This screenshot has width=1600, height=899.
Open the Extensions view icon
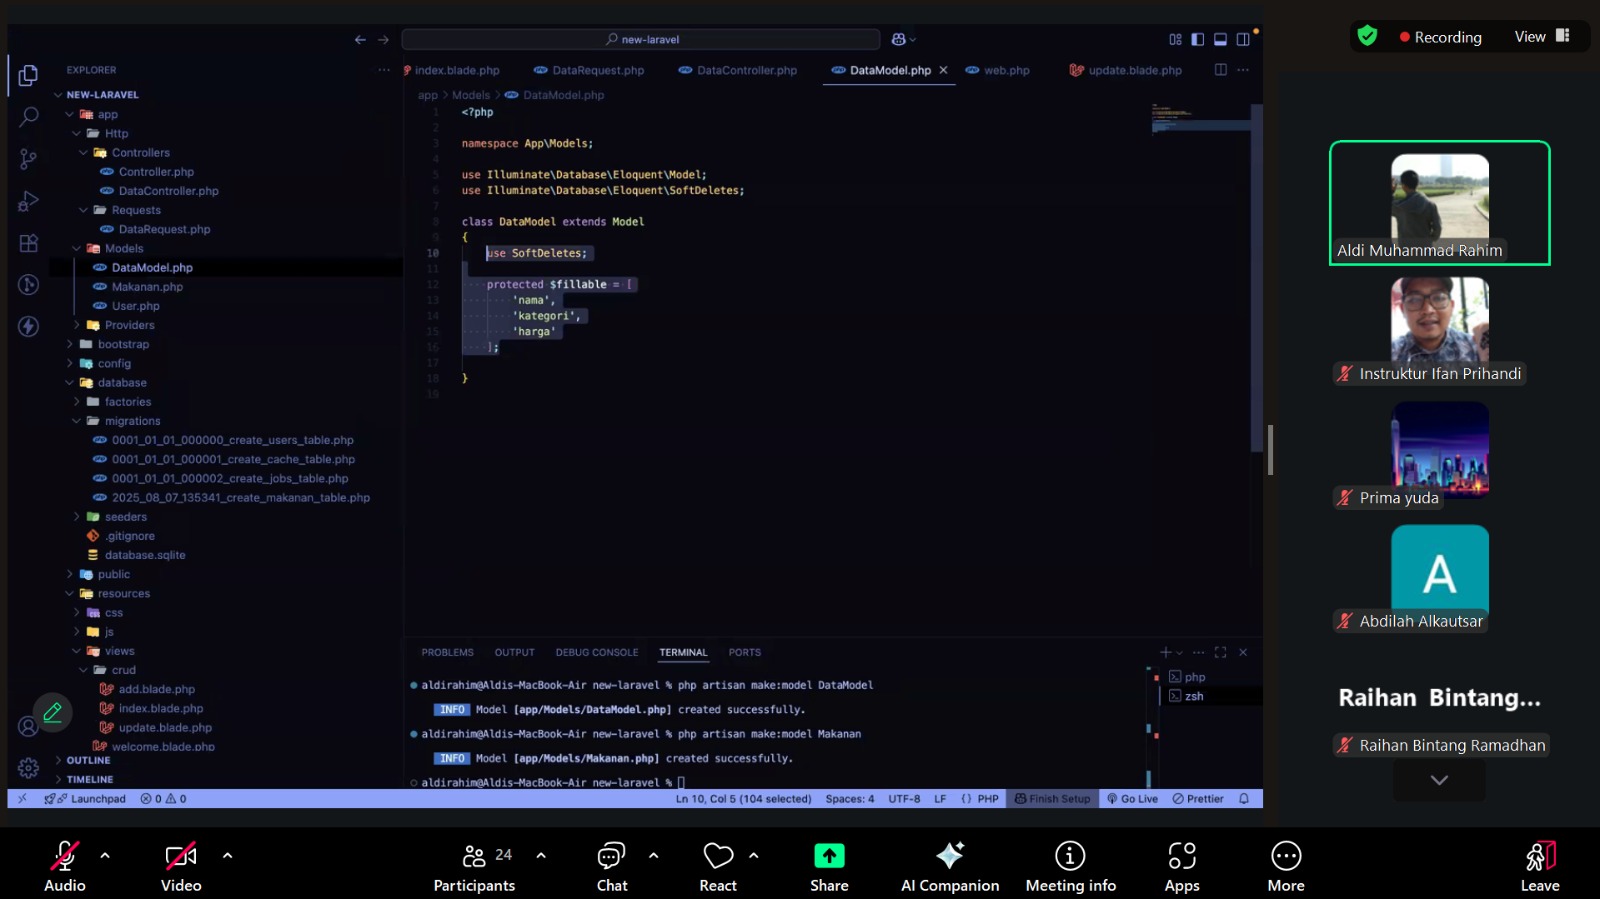[29, 243]
